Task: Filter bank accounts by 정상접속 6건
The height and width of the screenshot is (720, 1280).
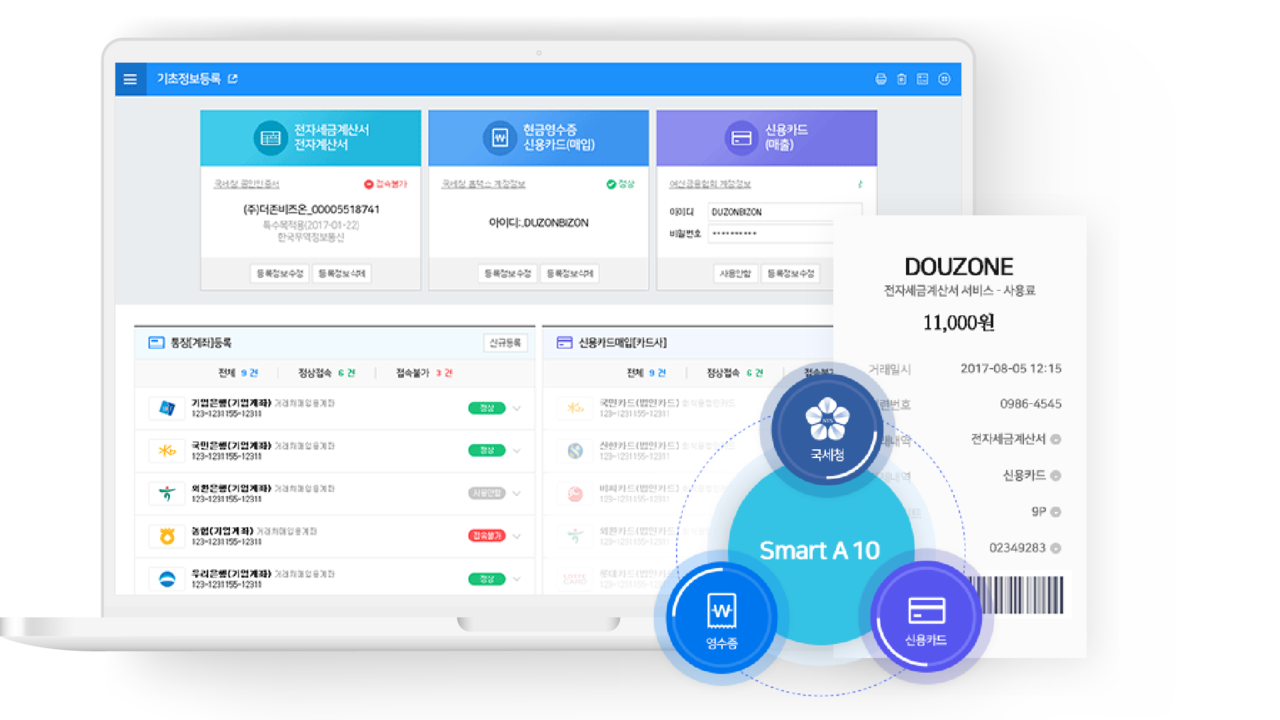Action: [326, 372]
